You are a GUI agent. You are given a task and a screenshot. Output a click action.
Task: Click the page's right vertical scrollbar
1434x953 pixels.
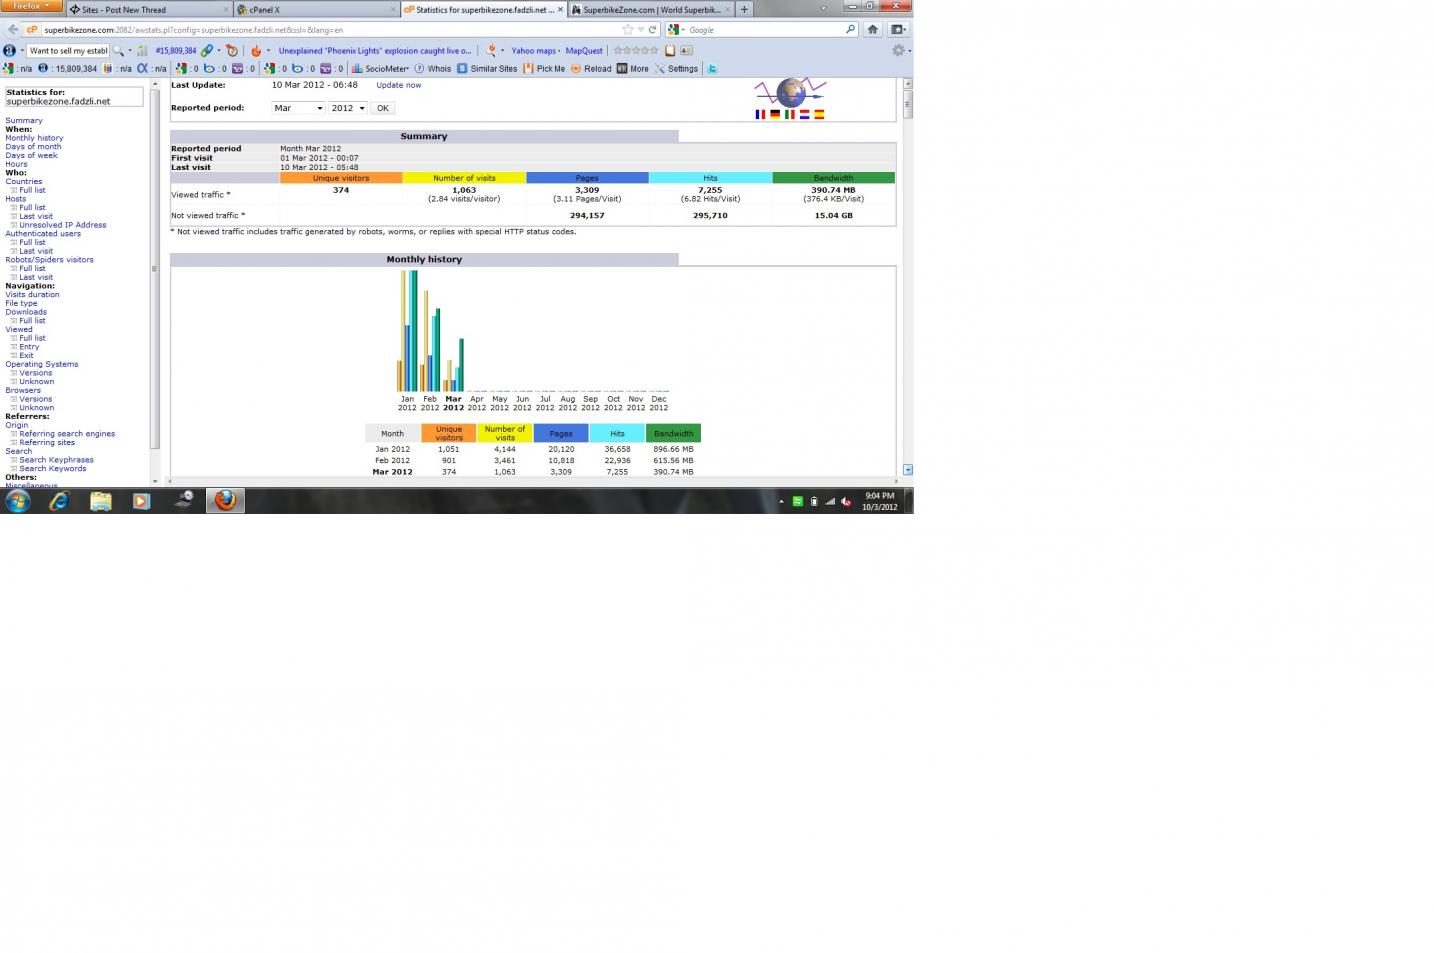tap(907, 277)
